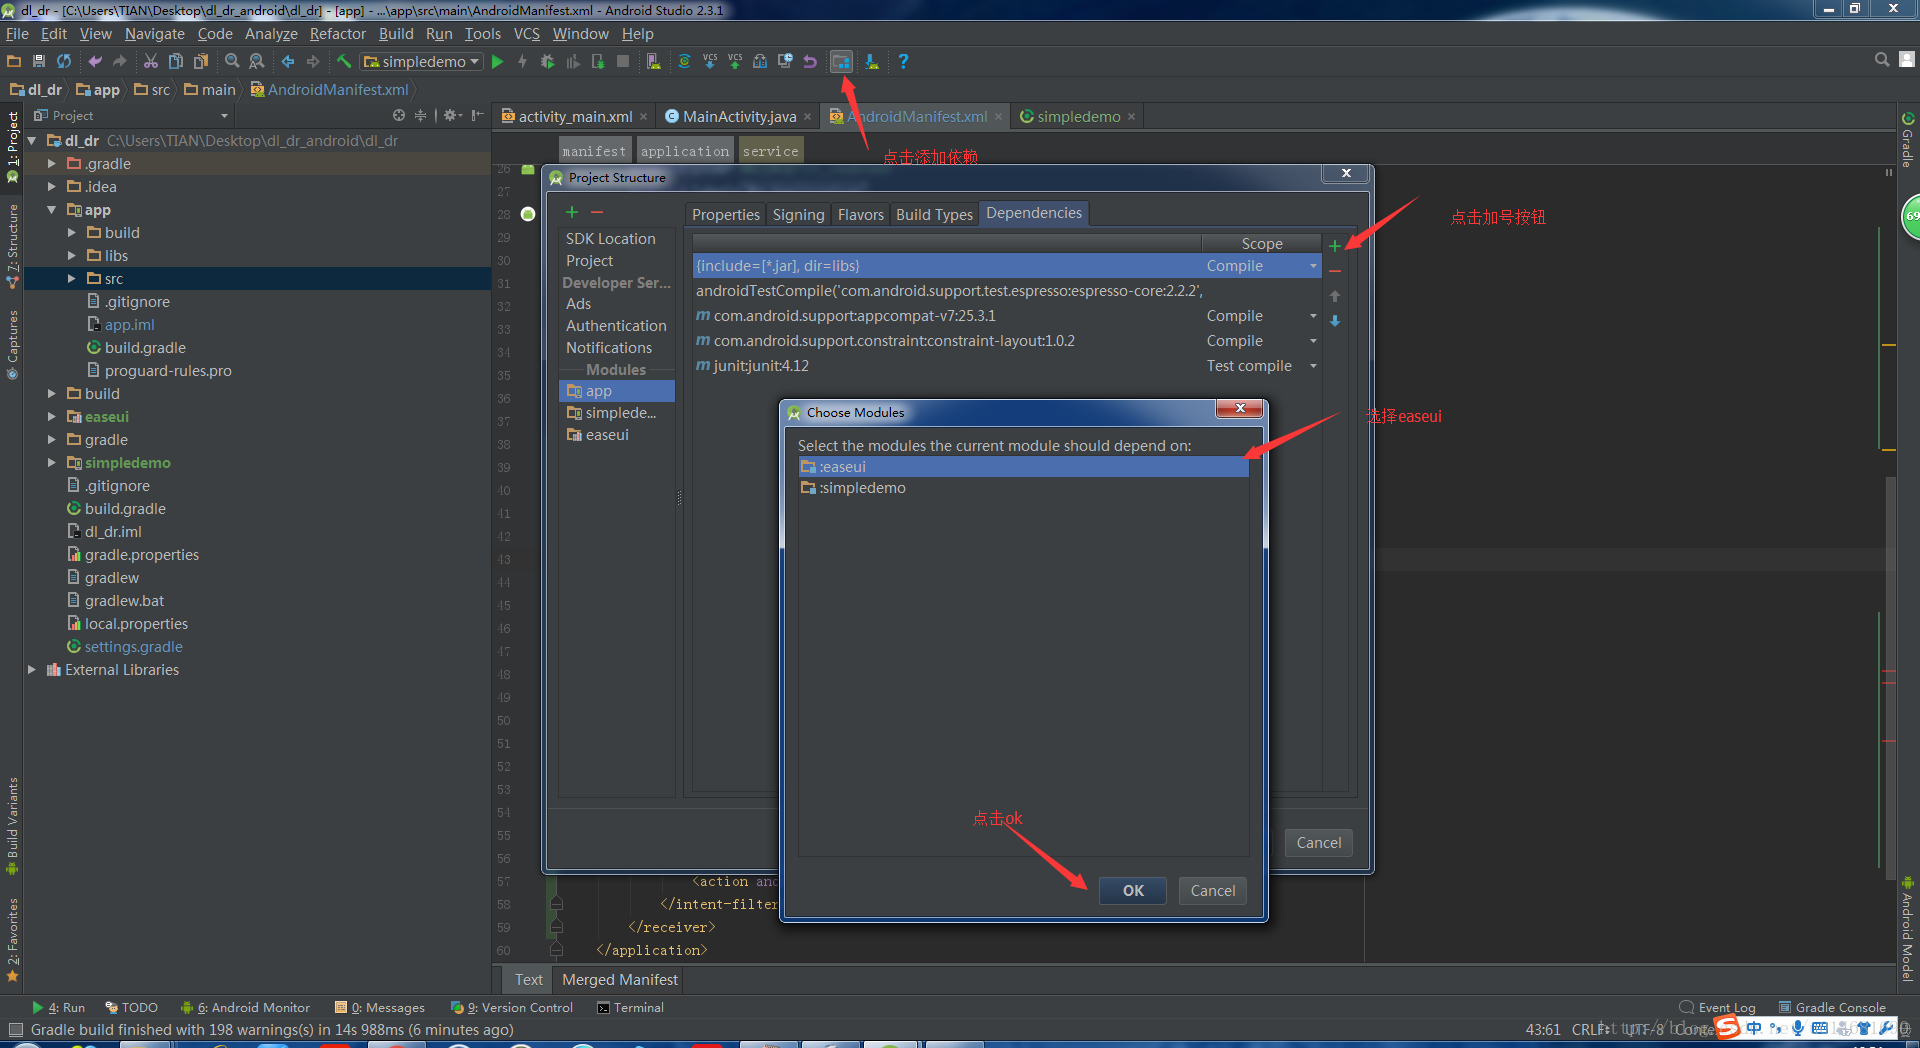Click the Open folder toolbar icon
This screenshot has height=1048, width=1920.
pos(14,61)
